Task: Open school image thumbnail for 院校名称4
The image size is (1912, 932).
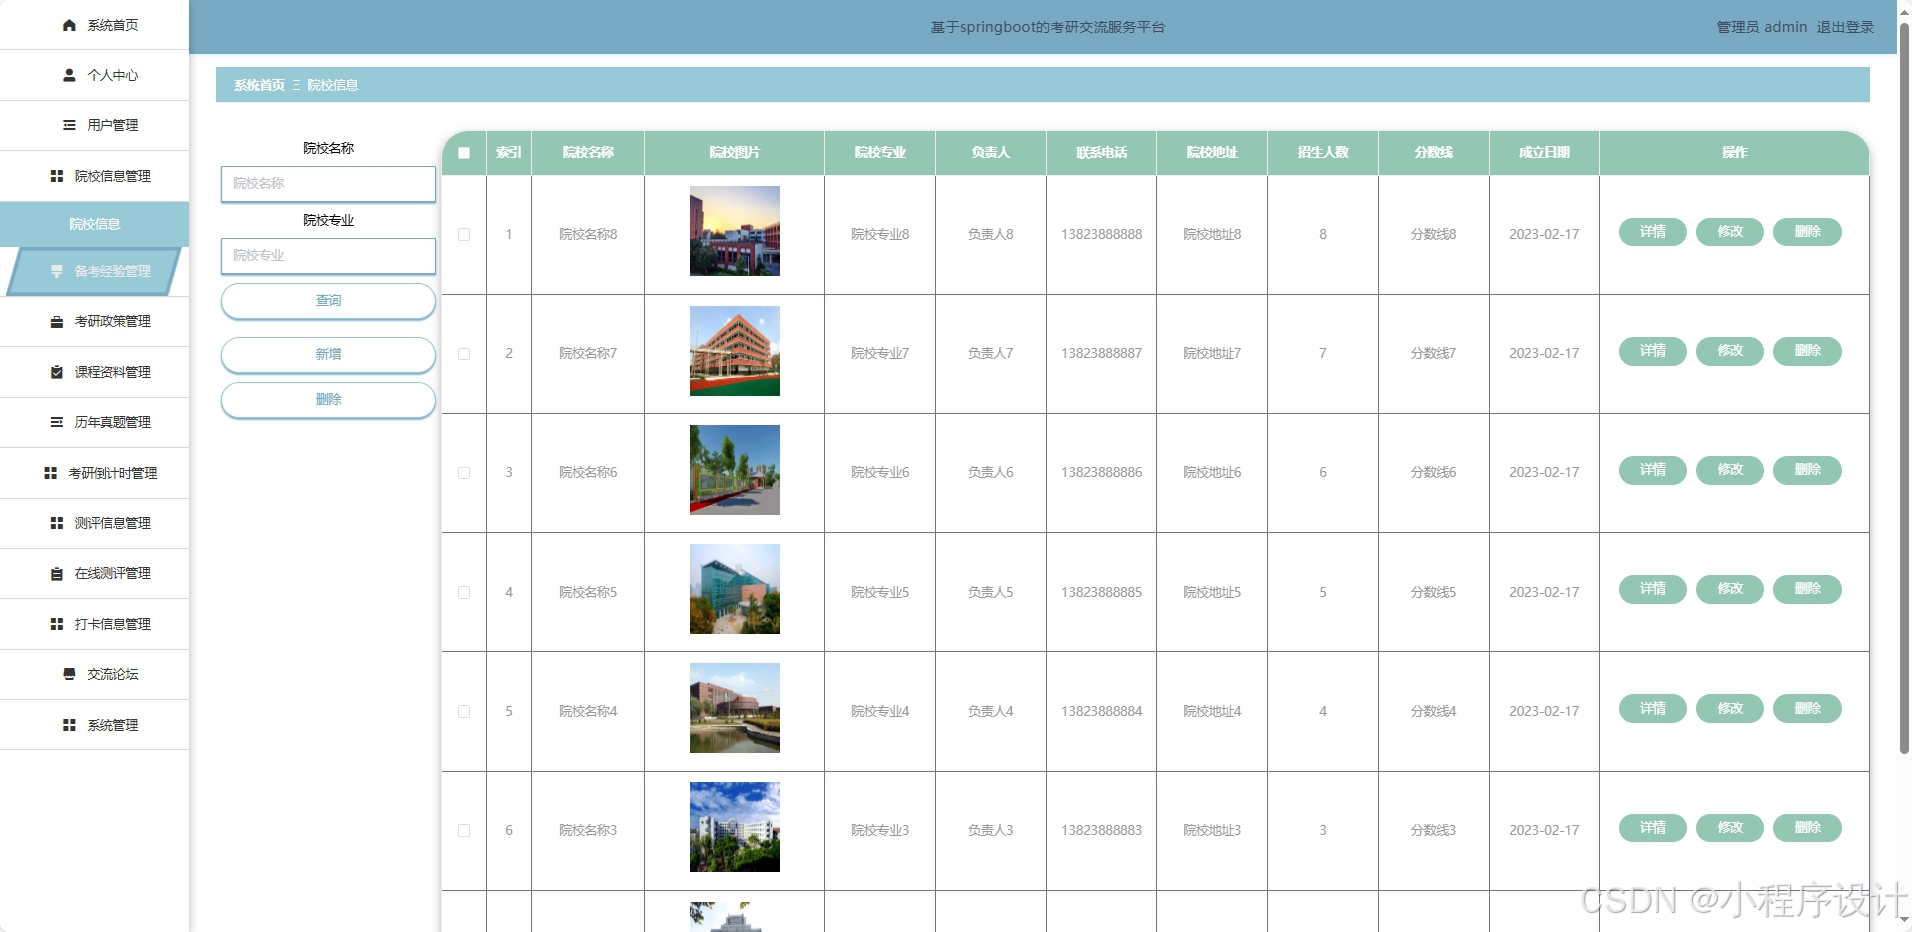Action: point(735,708)
